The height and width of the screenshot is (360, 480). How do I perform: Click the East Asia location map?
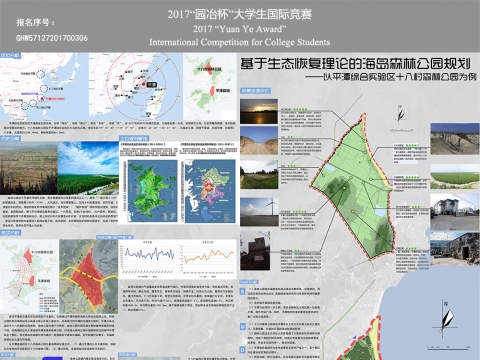tap(44, 86)
